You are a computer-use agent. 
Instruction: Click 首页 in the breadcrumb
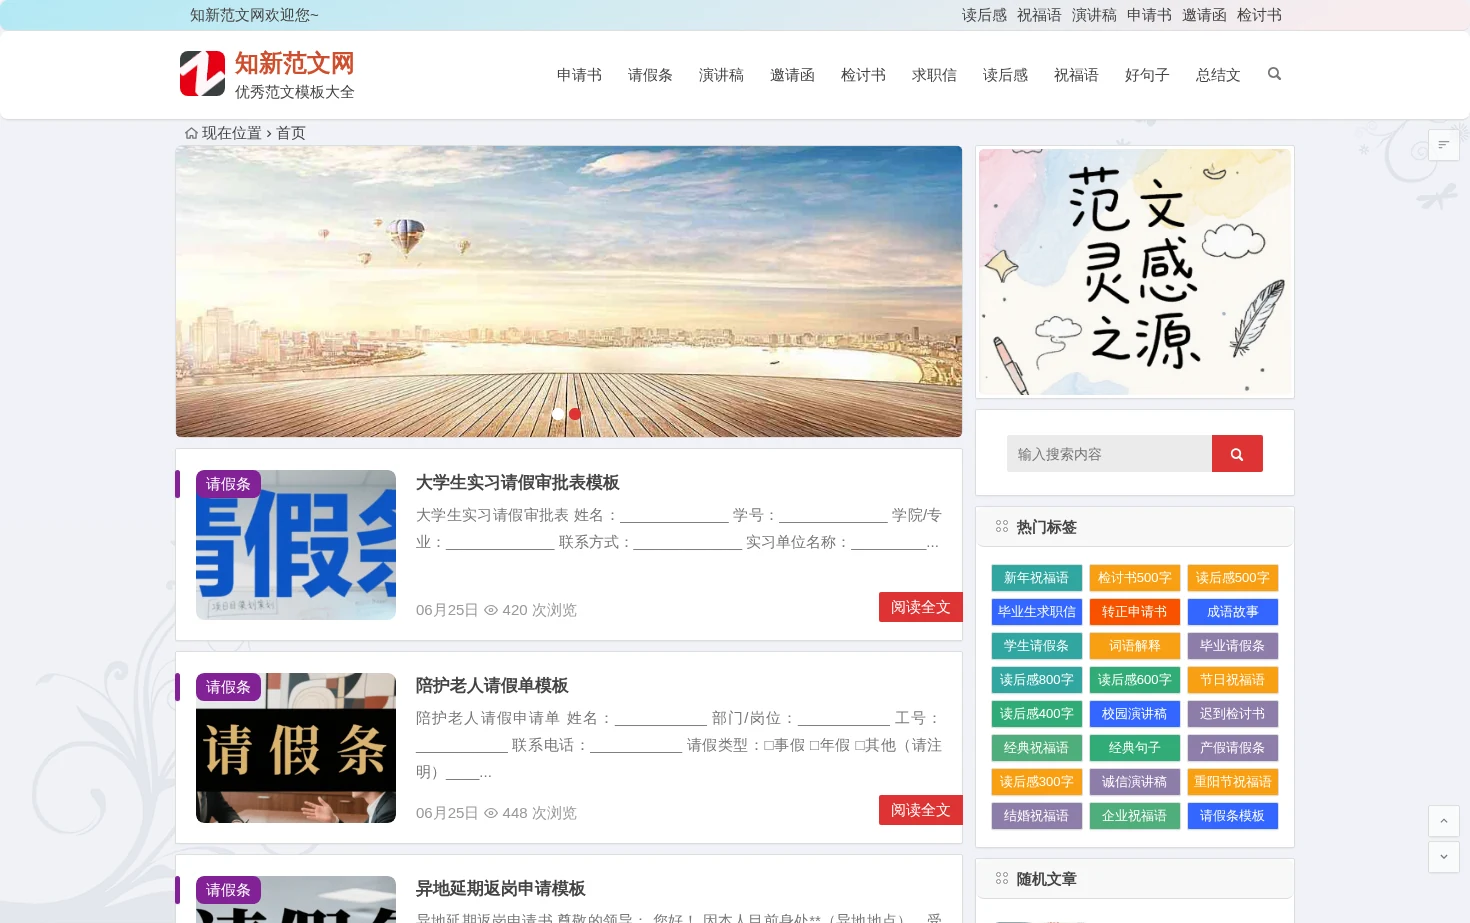pos(291,133)
